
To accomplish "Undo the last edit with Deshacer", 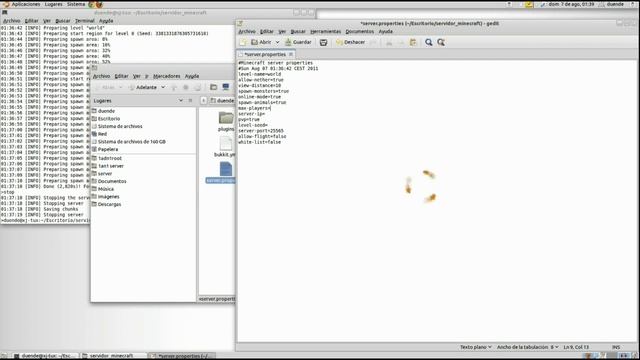I will pyautogui.click(x=351, y=42).
